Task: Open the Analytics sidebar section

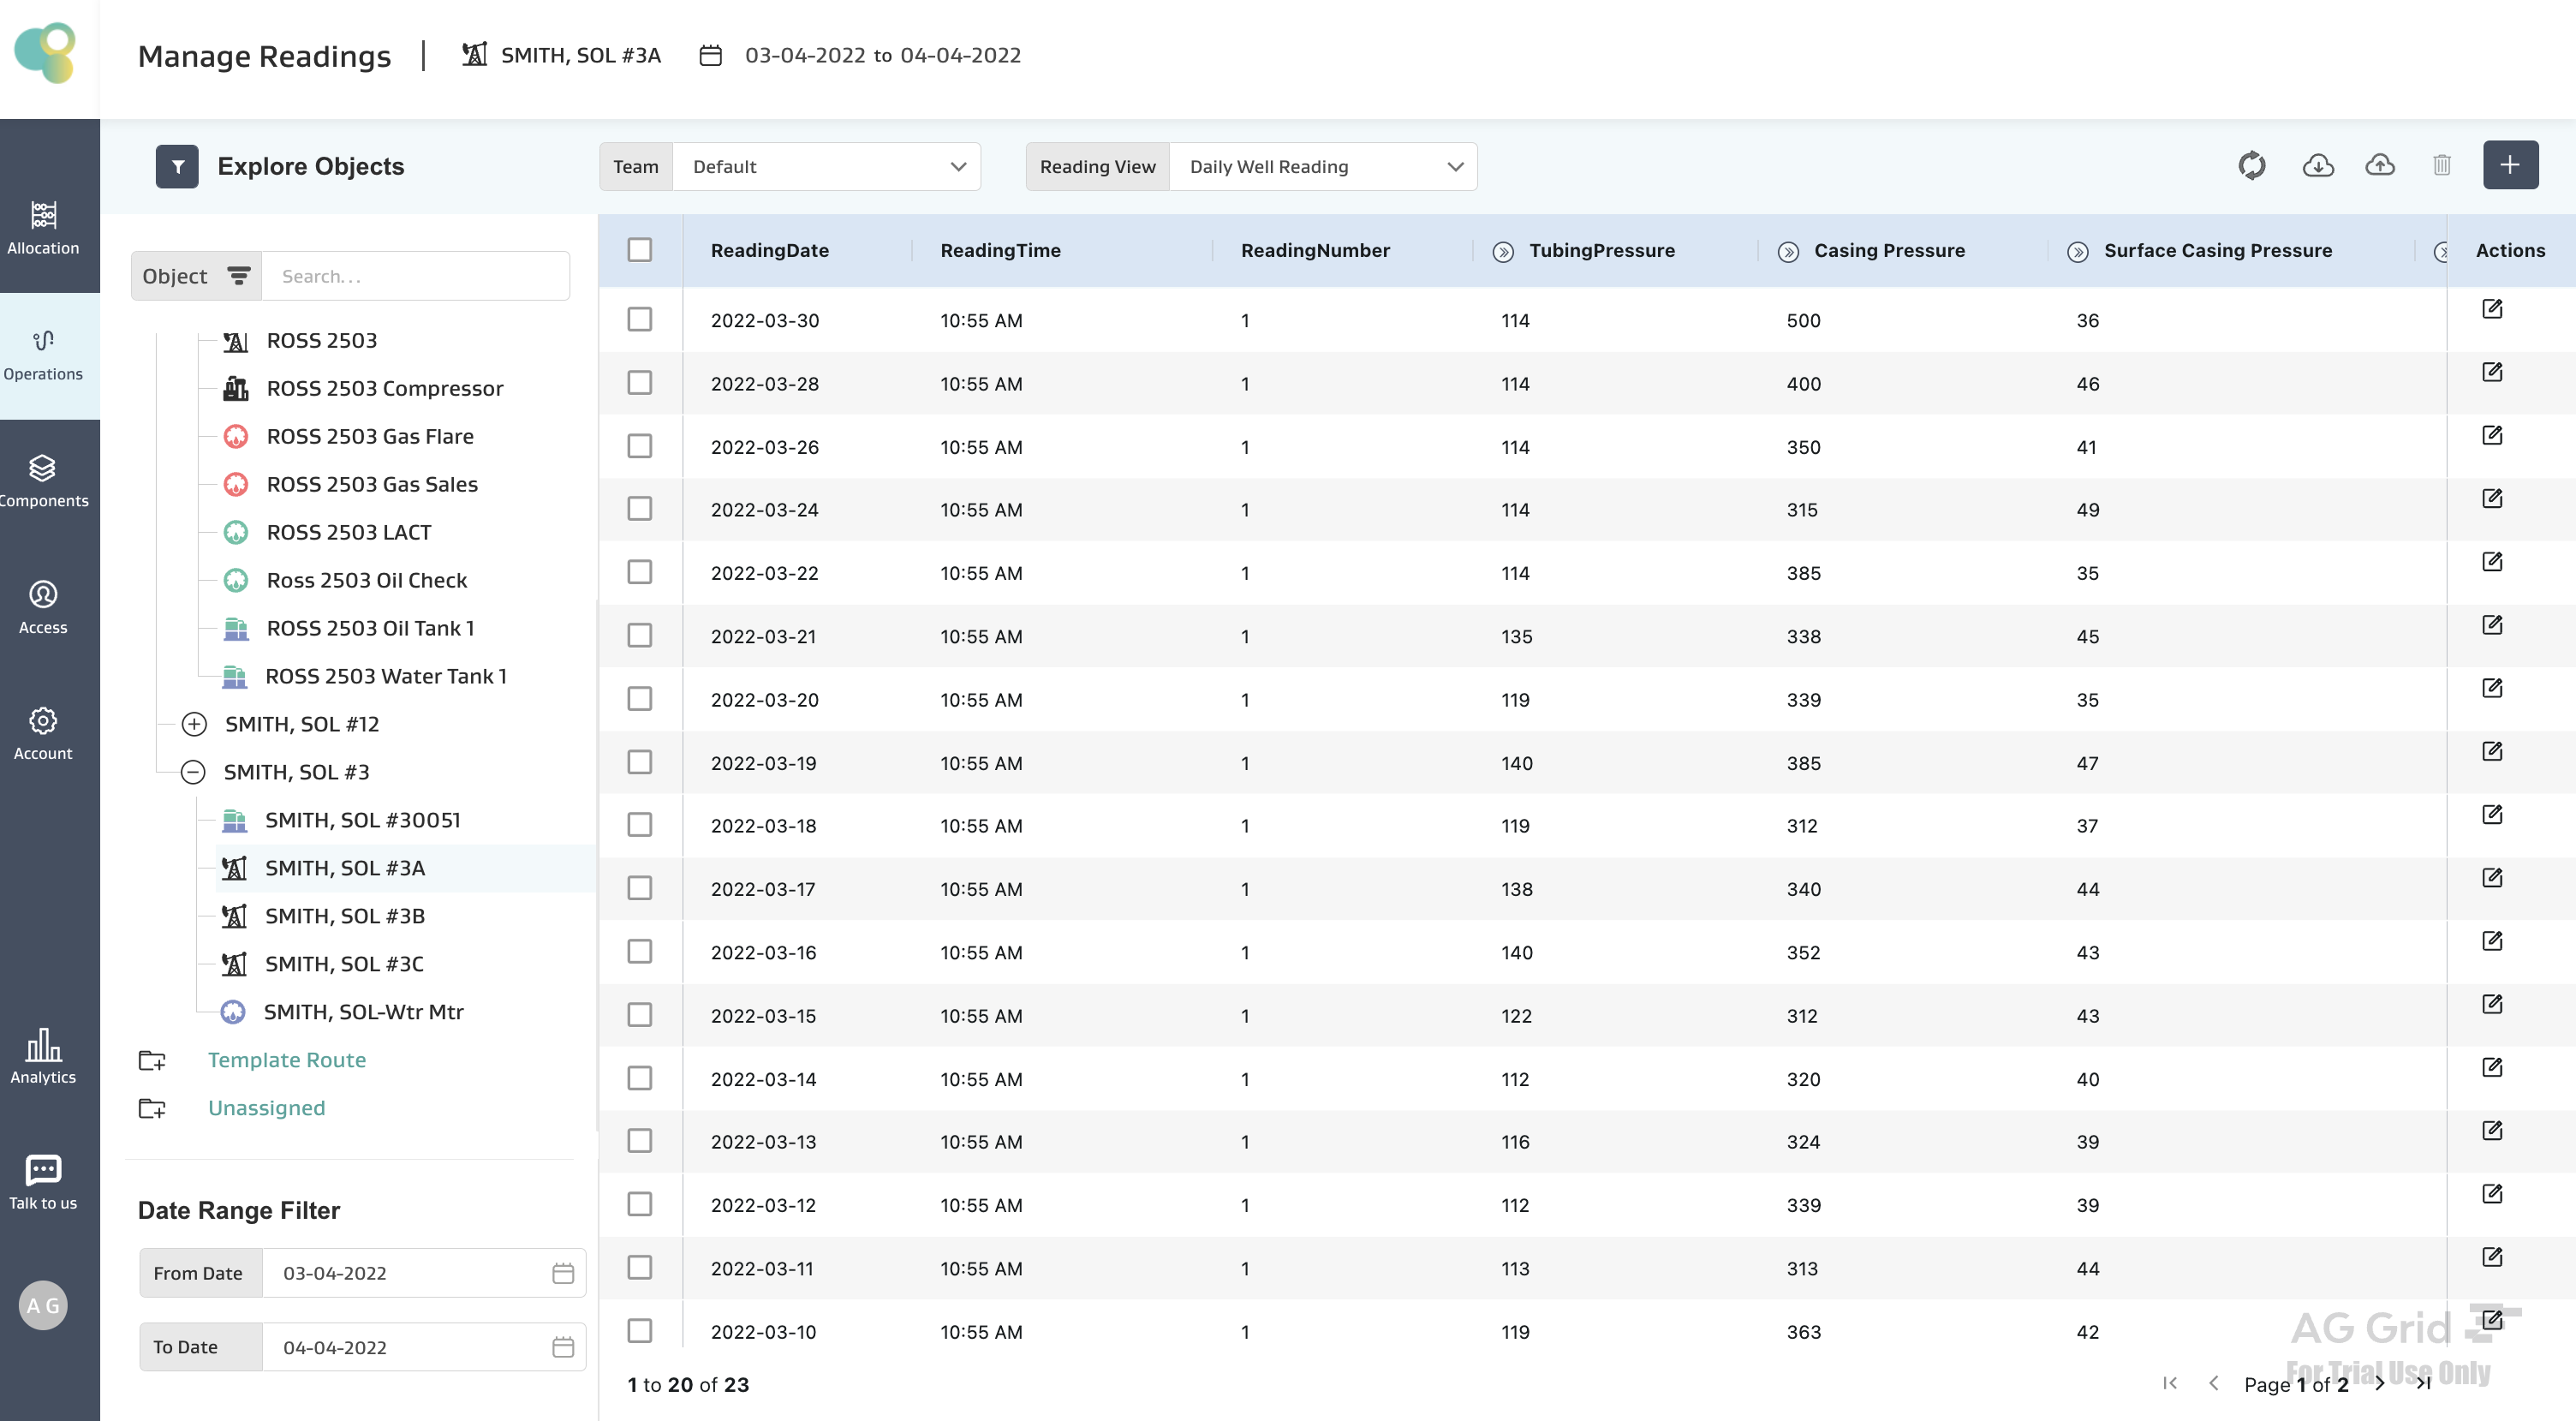Action: (x=43, y=1056)
